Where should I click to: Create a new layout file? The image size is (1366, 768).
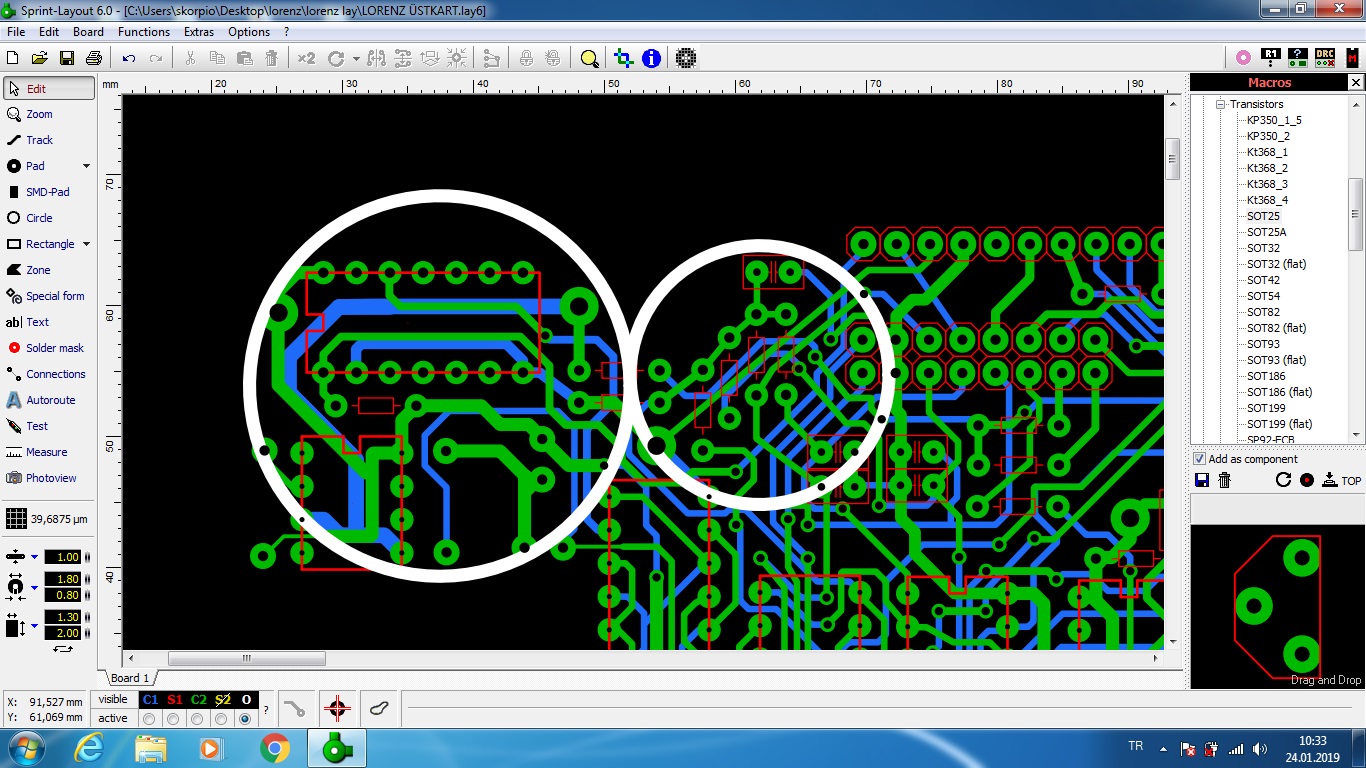point(13,59)
